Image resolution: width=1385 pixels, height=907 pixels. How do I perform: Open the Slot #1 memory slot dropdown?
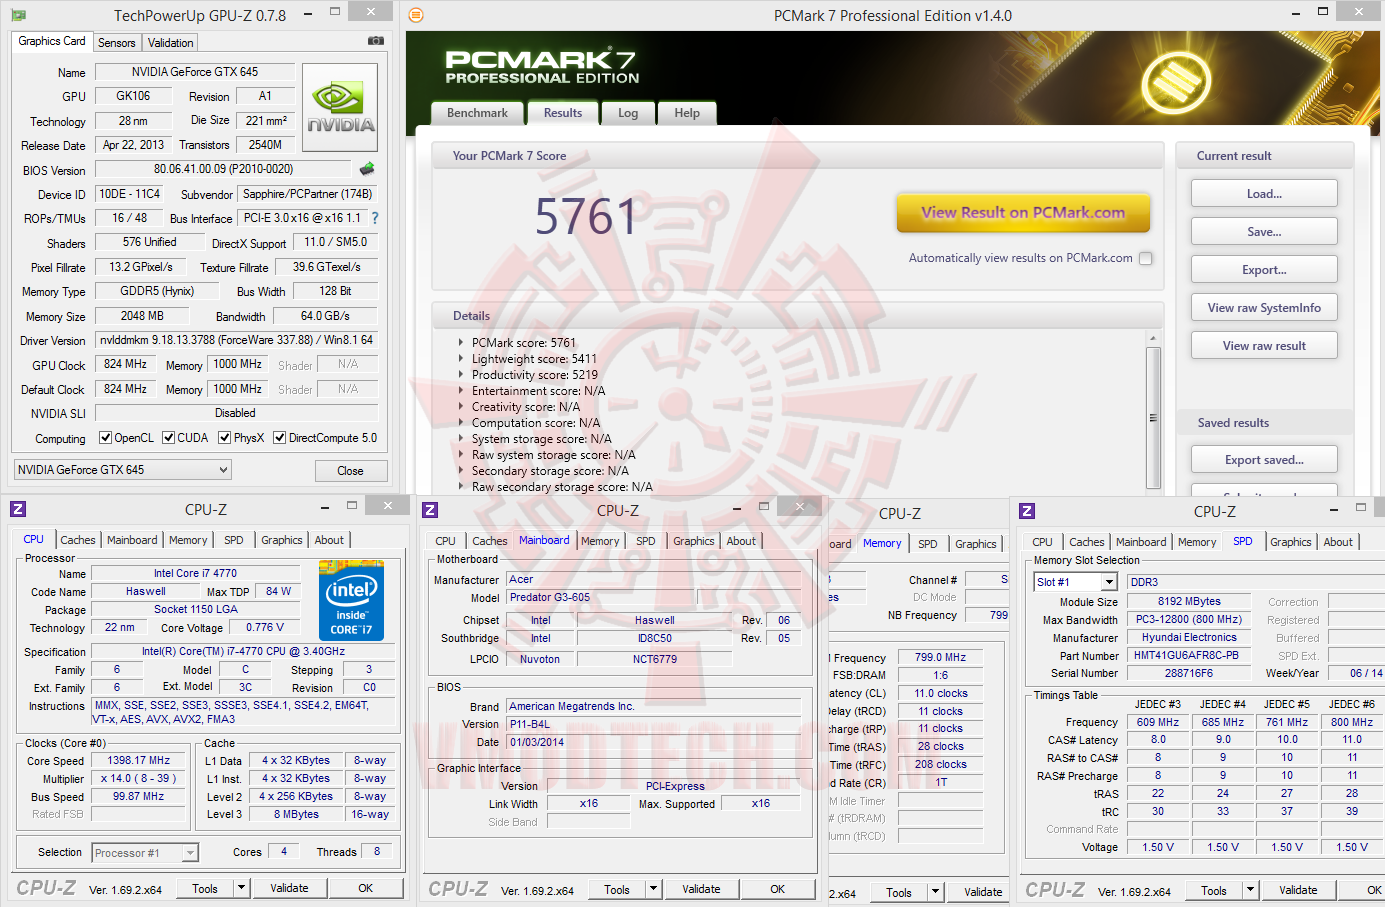[1075, 582]
